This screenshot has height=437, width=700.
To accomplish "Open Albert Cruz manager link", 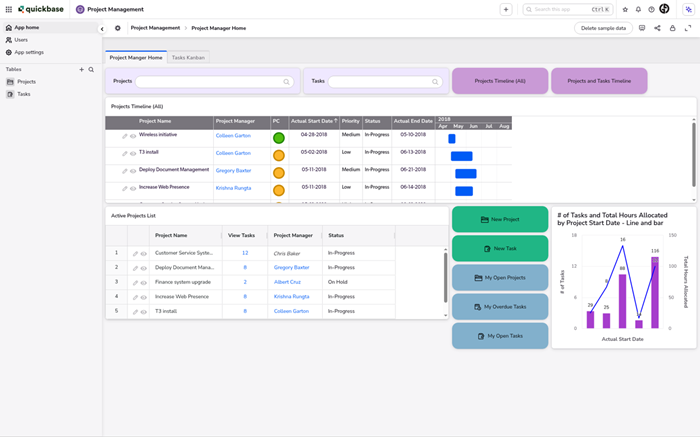I will click(x=287, y=282).
